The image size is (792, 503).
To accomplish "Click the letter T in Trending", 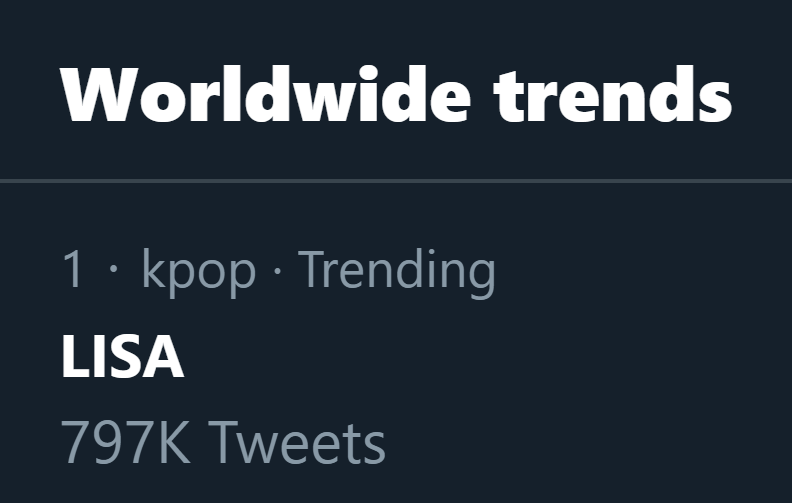I will coord(311,270).
